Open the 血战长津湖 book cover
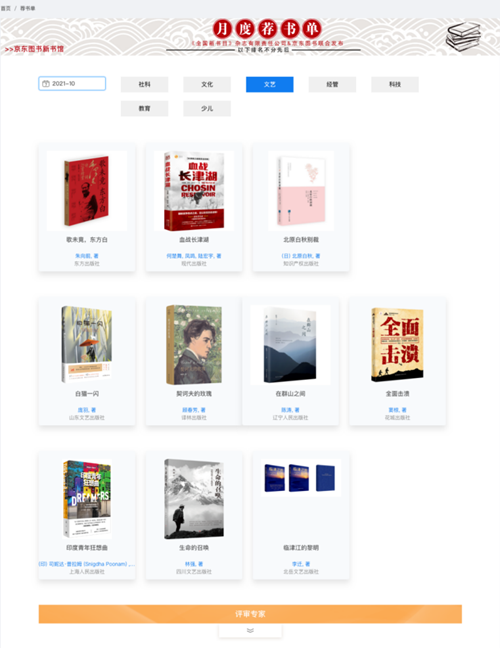The image size is (500, 648). click(194, 191)
